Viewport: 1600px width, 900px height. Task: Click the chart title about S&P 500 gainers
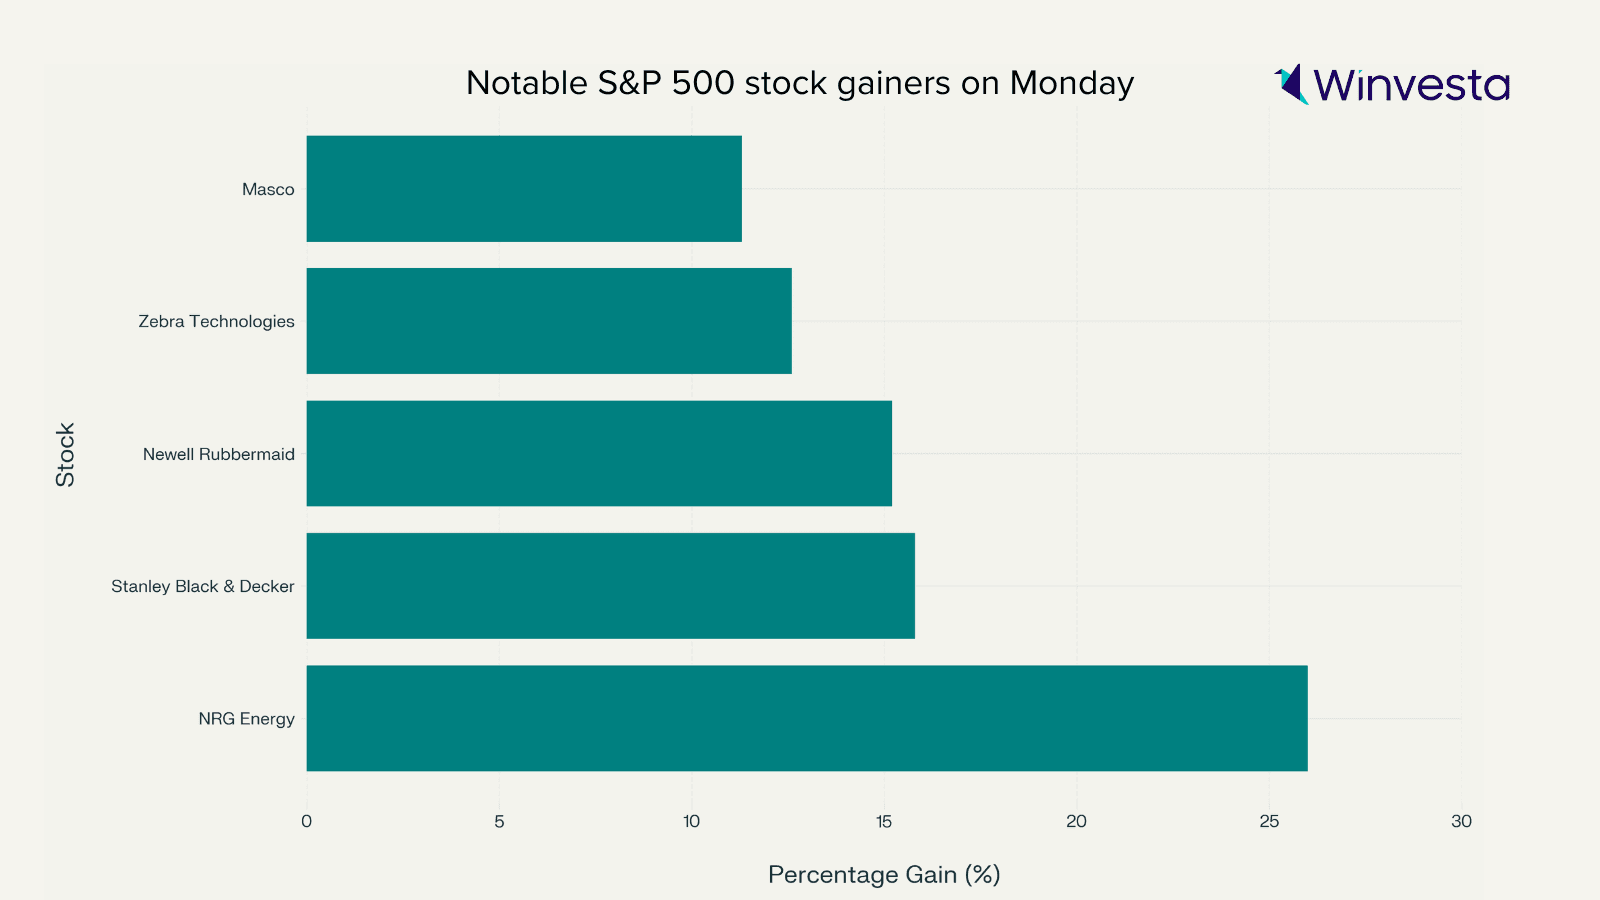[x=800, y=83]
